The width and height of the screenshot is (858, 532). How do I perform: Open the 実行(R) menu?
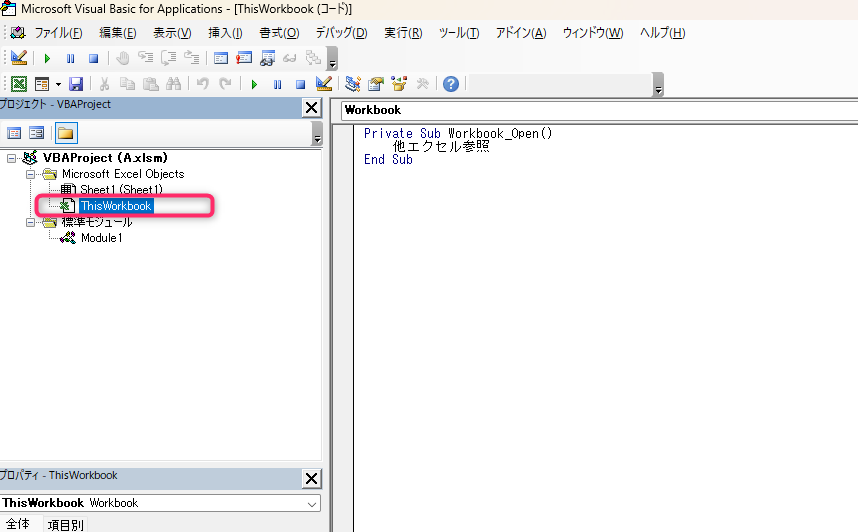(403, 33)
